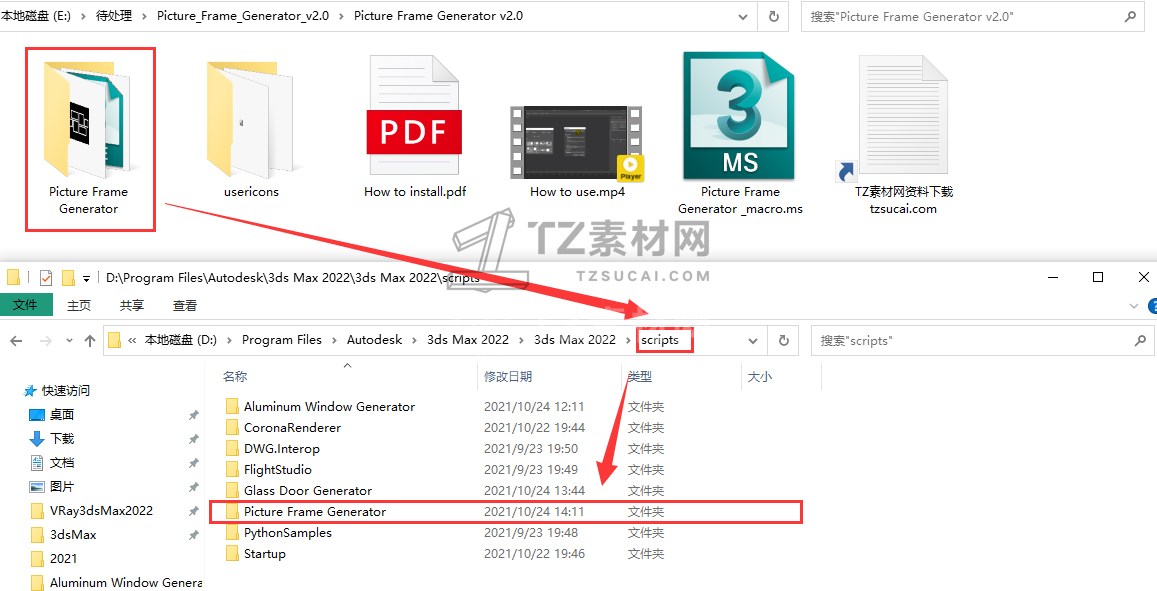Screen dimensions: 1157x591
Task: Click the back navigation arrow
Action: click(x=15, y=340)
